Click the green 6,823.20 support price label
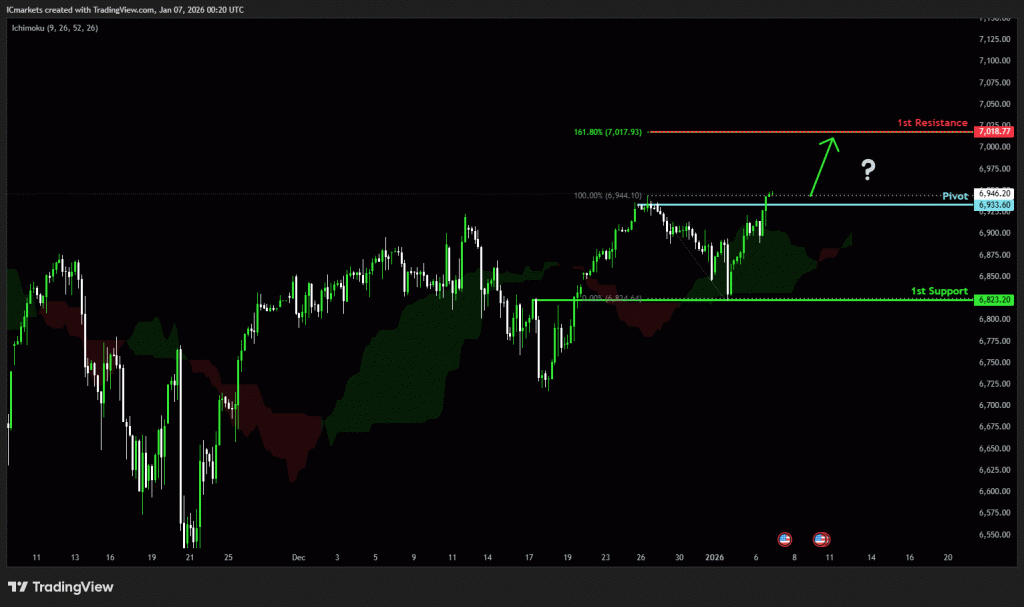Screen dimensions: 1024x607 [x=997, y=299]
